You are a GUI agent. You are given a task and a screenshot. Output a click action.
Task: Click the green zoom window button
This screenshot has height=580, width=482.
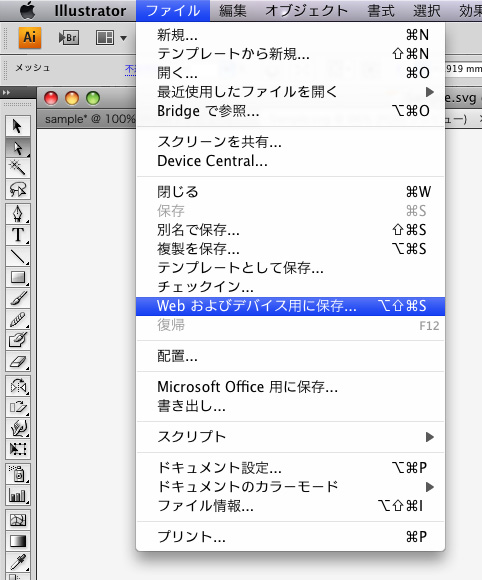point(93,98)
